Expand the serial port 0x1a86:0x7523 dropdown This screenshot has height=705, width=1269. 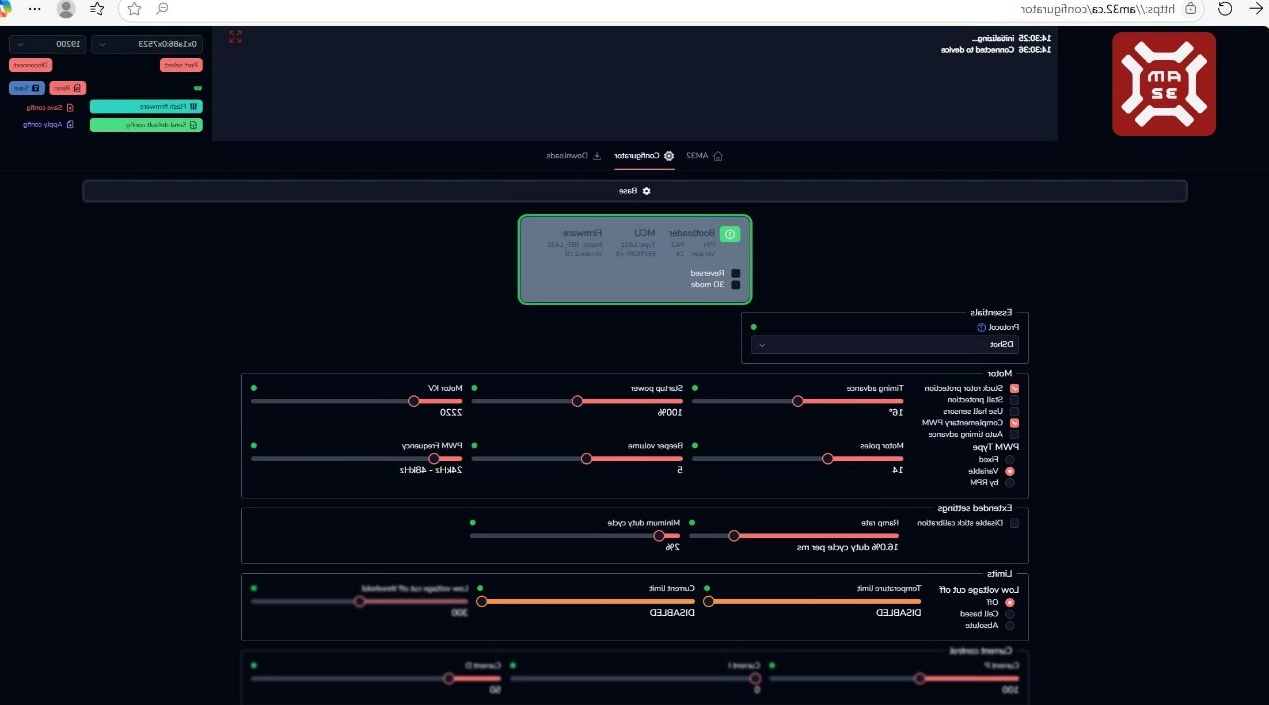click(x=146, y=44)
